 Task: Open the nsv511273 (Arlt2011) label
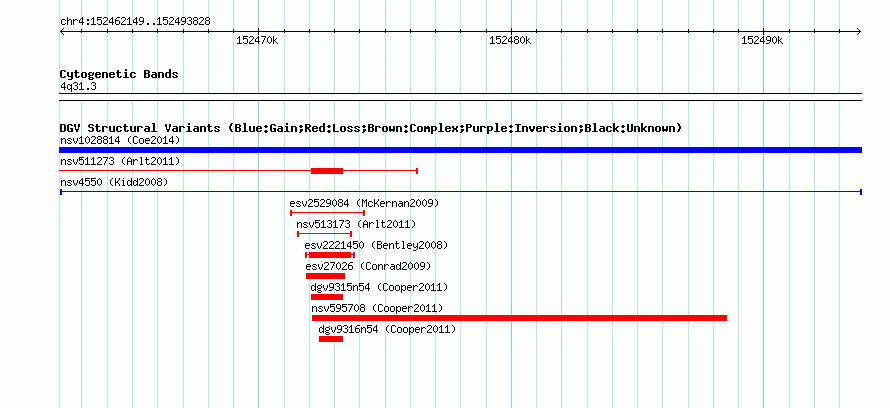(120, 162)
